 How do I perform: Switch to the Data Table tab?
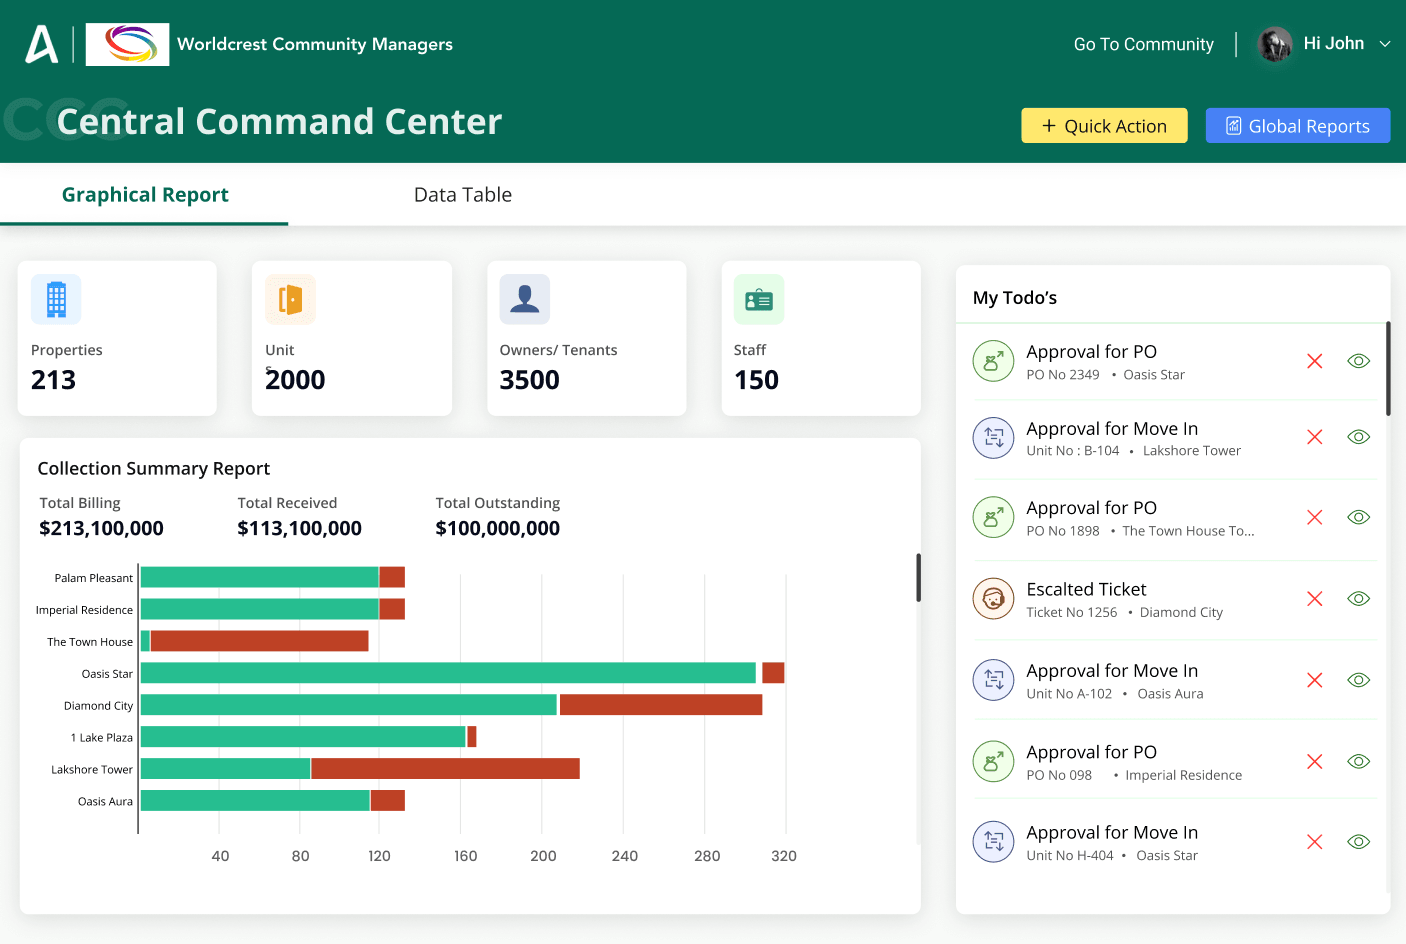[463, 195]
